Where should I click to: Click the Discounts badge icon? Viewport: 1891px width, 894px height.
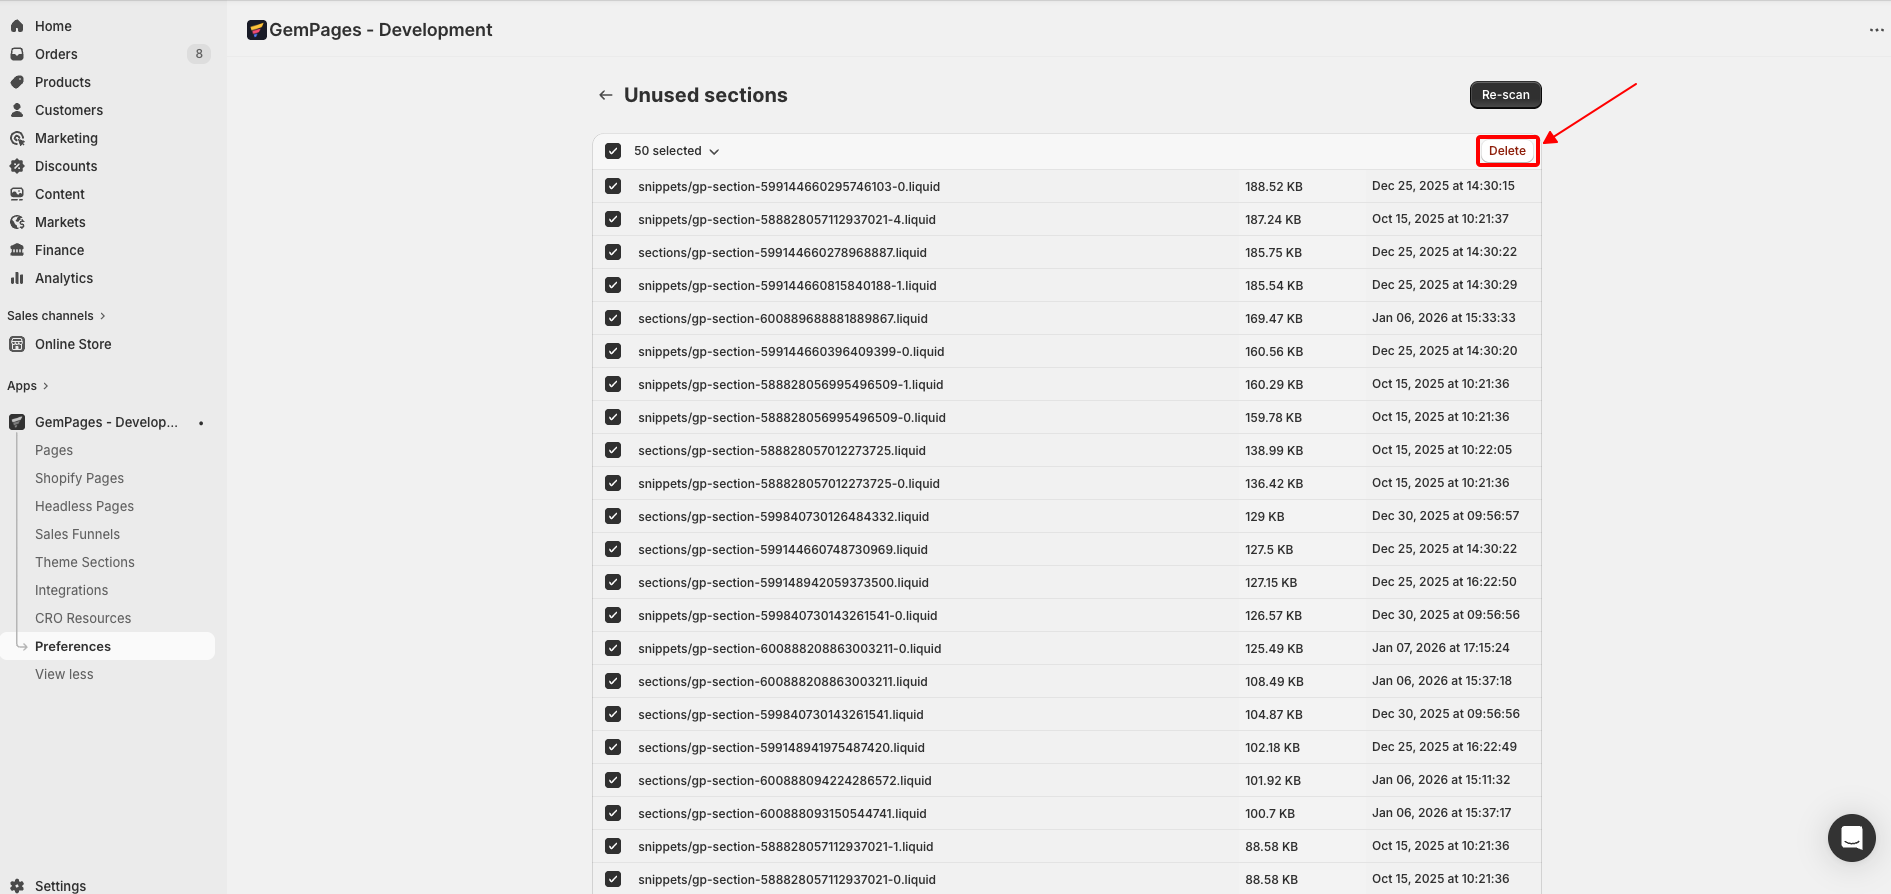17,166
